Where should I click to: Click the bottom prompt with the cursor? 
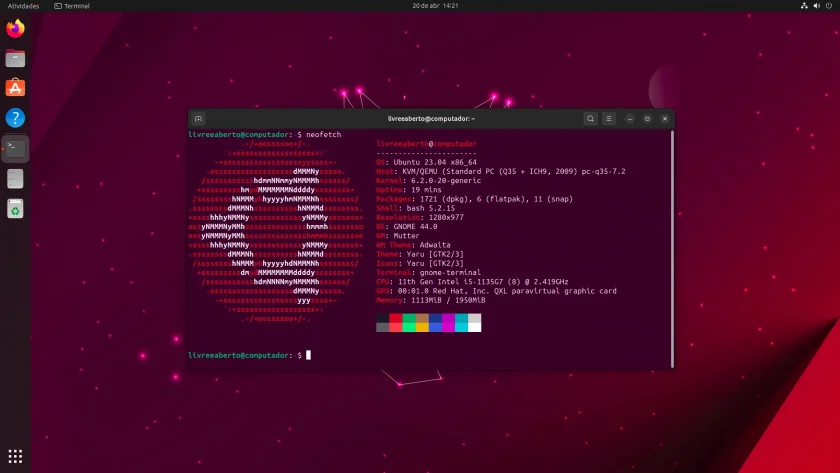pyautogui.click(x=250, y=355)
